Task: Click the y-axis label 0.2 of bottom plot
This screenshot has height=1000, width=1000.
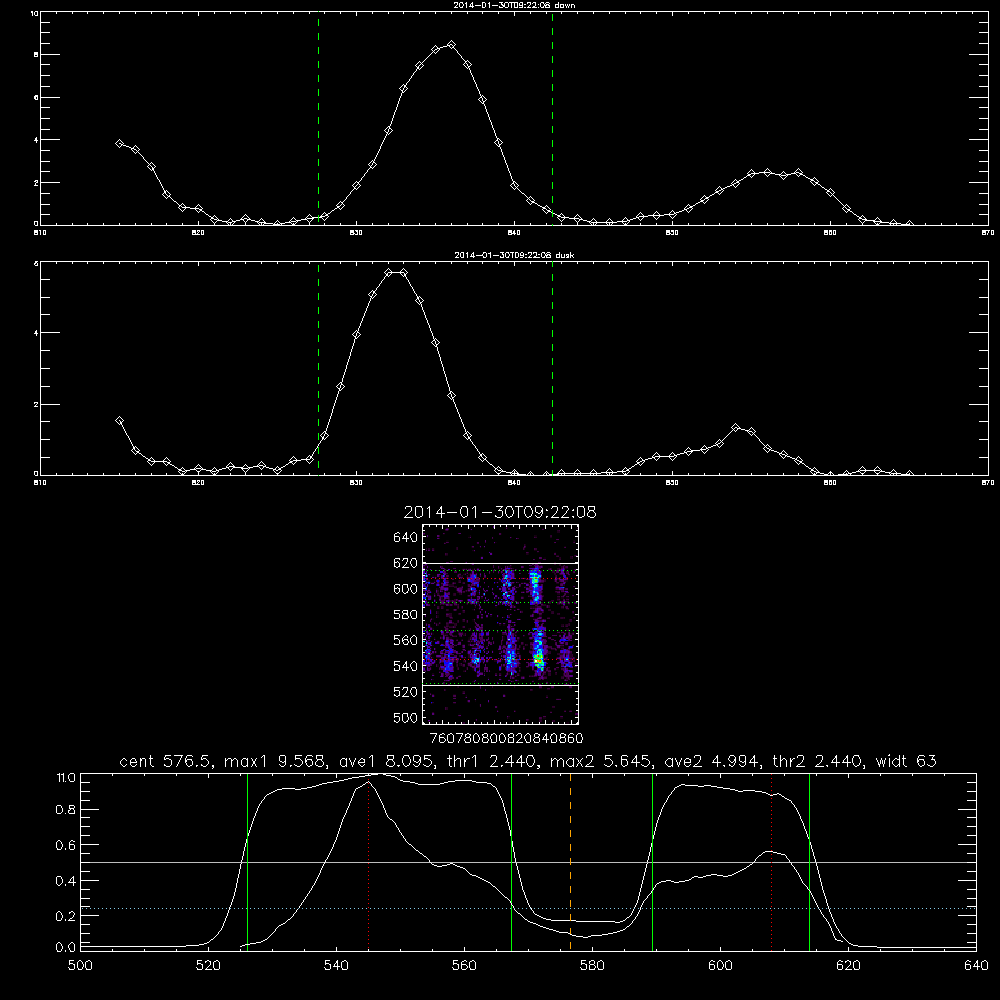Action: [66, 916]
